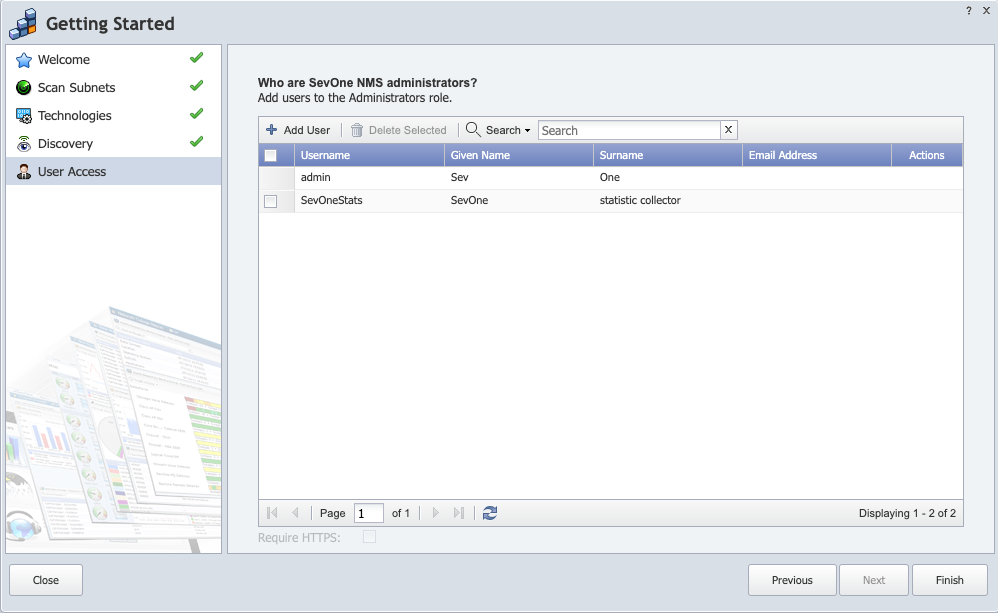Go to the last page
Image resolution: width=998 pixels, height=613 pixels.
(458, 513)
